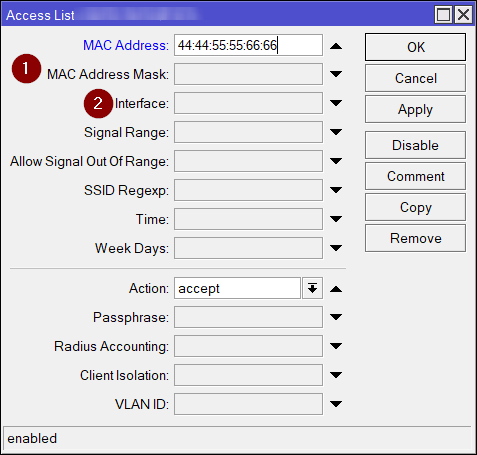Expand the Passphrase option
This screenshot has height=455, width=477.
click(x=336, y=317)
